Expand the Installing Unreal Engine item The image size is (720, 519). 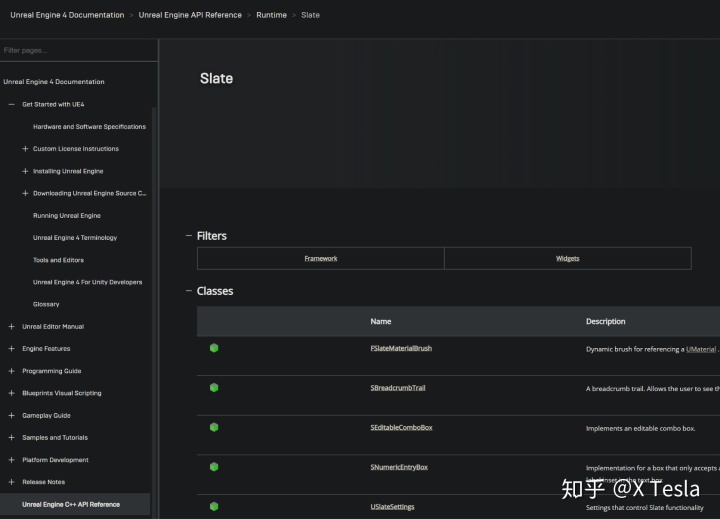point(25,171)
